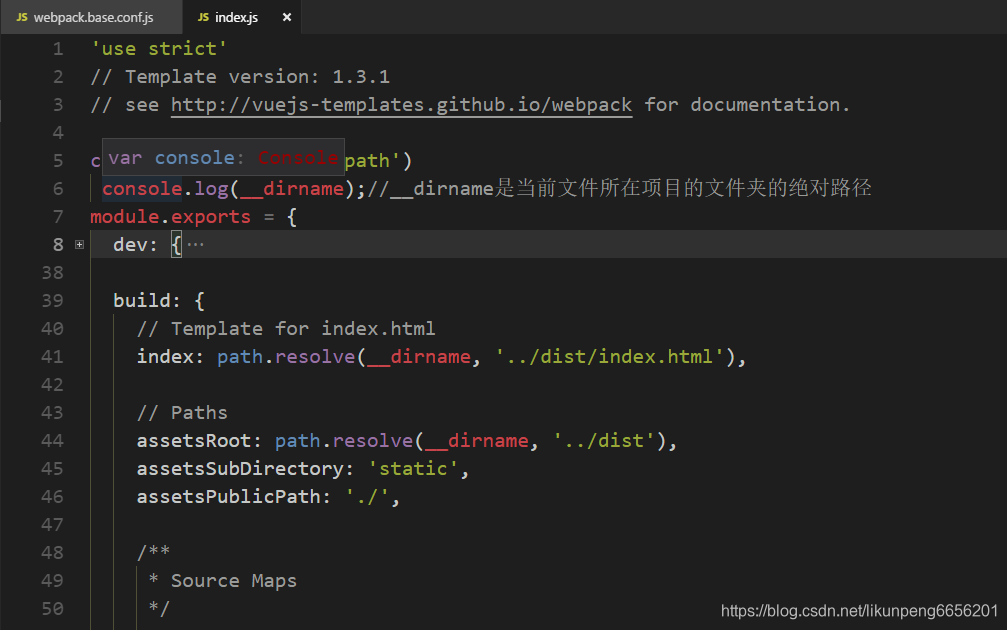
Task: Click module.exports on line 7
Action: pos(170,217)
